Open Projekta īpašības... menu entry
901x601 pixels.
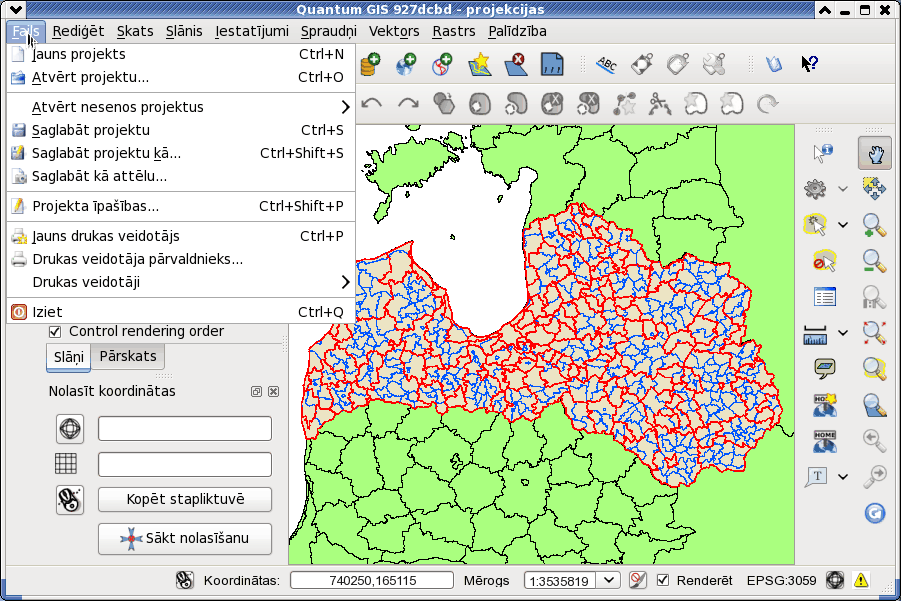[x=181, y=206]
